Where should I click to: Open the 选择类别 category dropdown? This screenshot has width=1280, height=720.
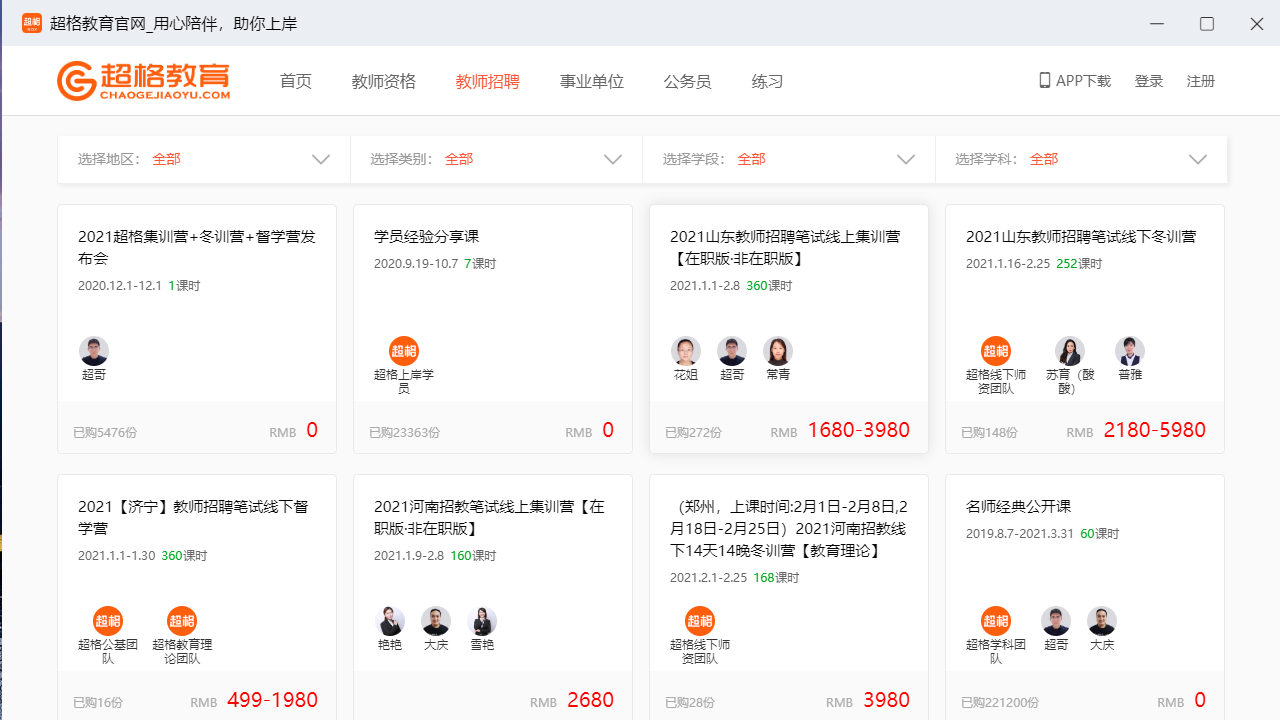coord(612,159)
